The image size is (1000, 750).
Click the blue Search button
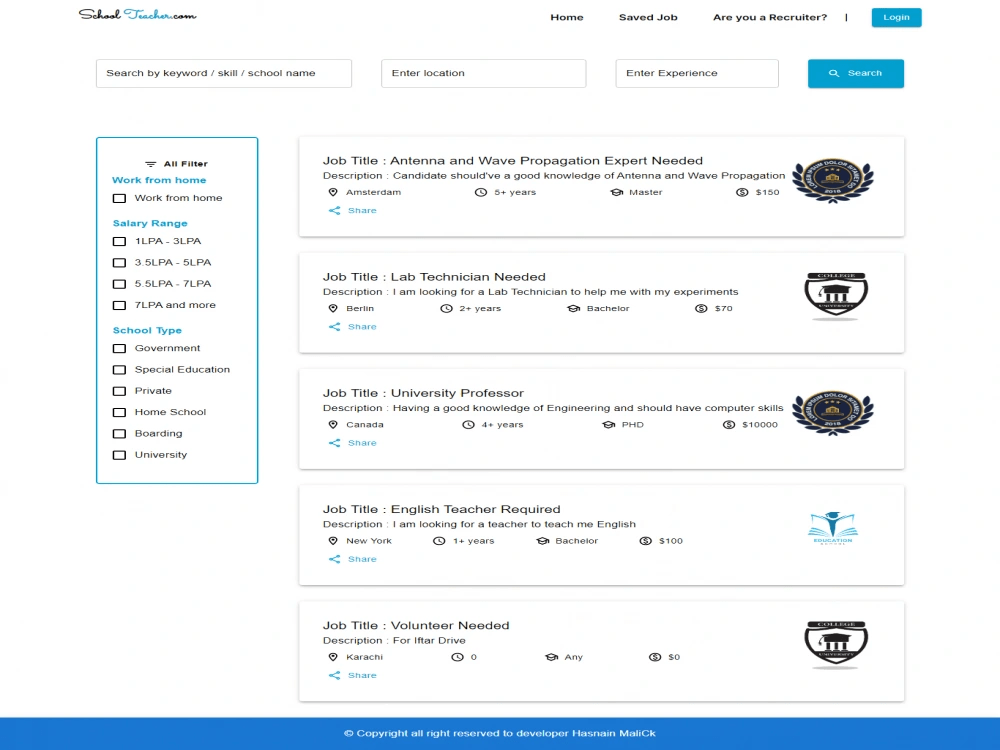tap(855, 73)
